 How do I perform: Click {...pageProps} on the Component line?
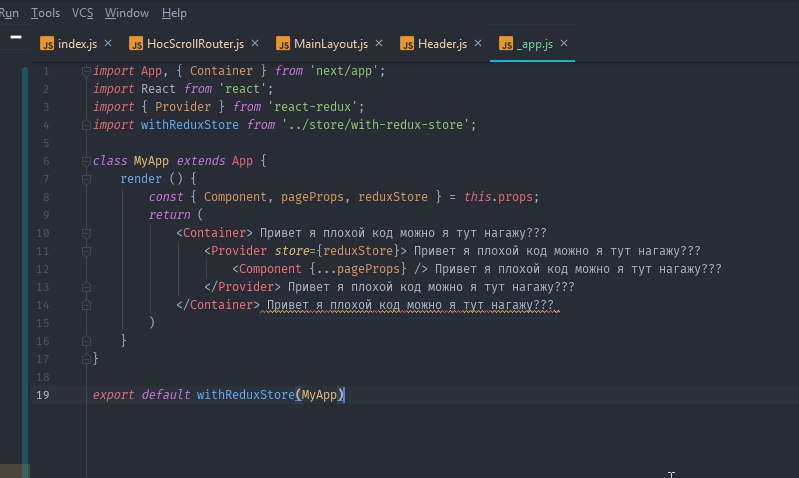(x=358, y=269)
